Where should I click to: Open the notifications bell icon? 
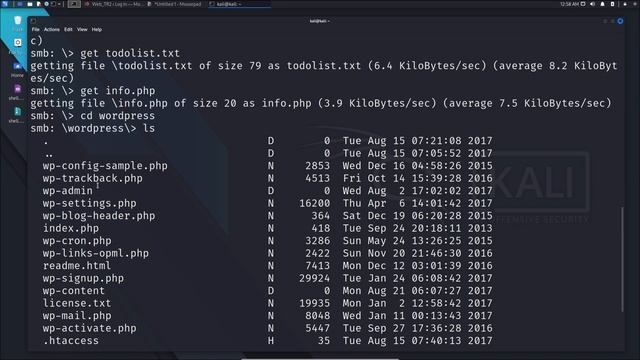click(602, 4)
